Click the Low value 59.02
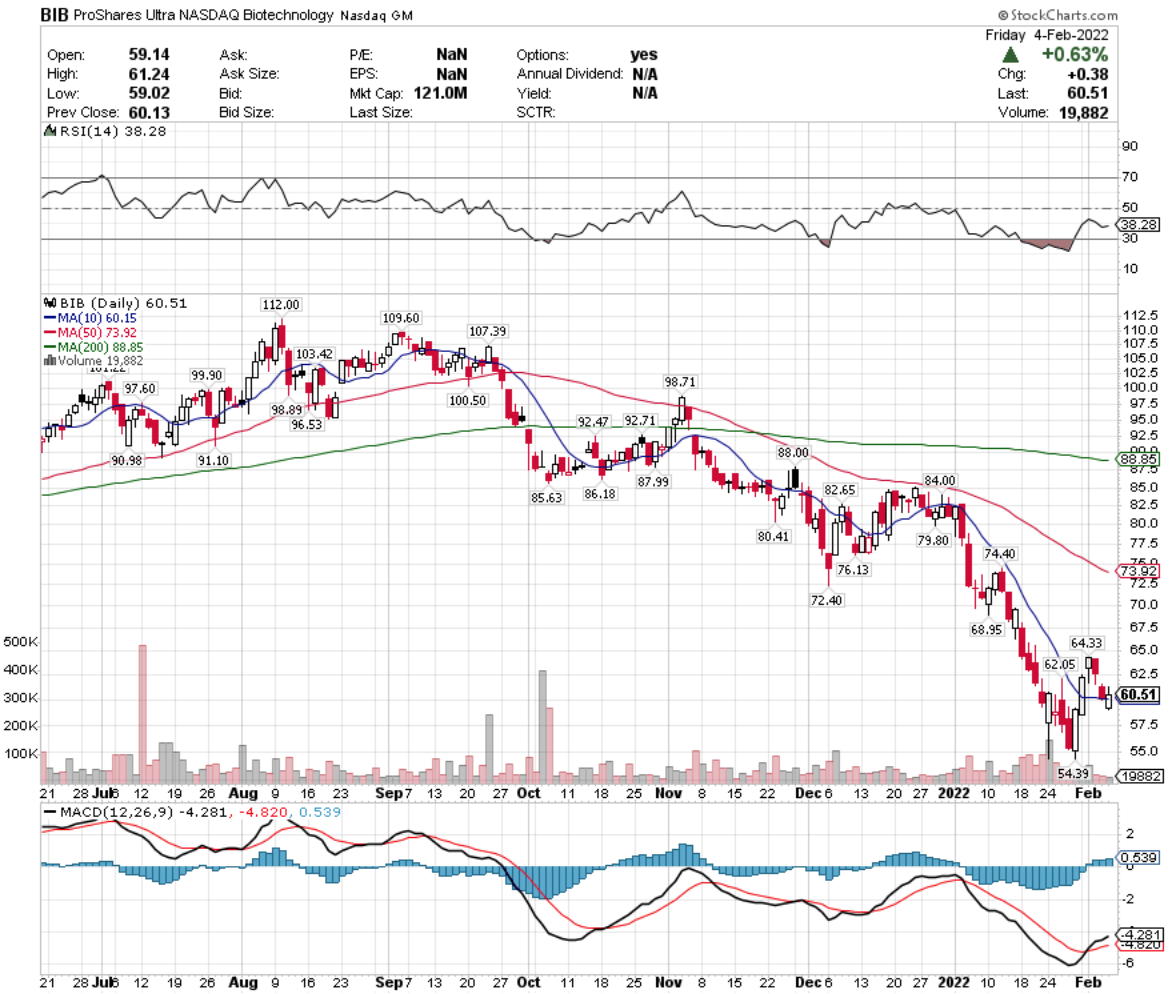This screenshot has width=1172, height=994. tap(149, 93)
